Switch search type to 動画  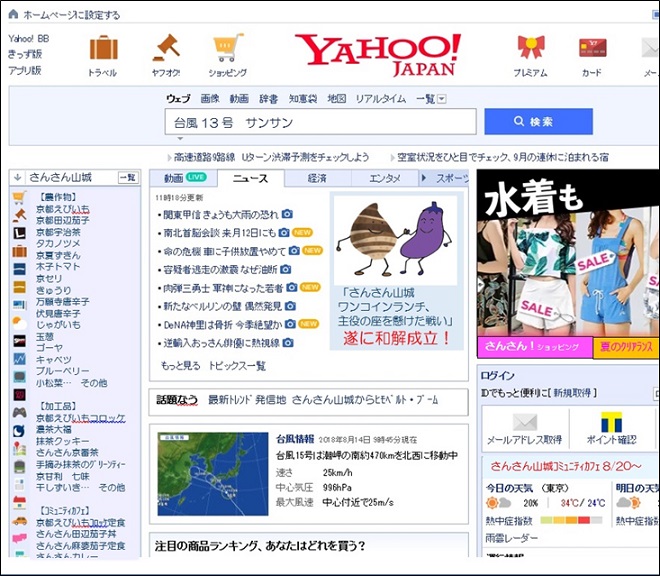coord(239,99)
